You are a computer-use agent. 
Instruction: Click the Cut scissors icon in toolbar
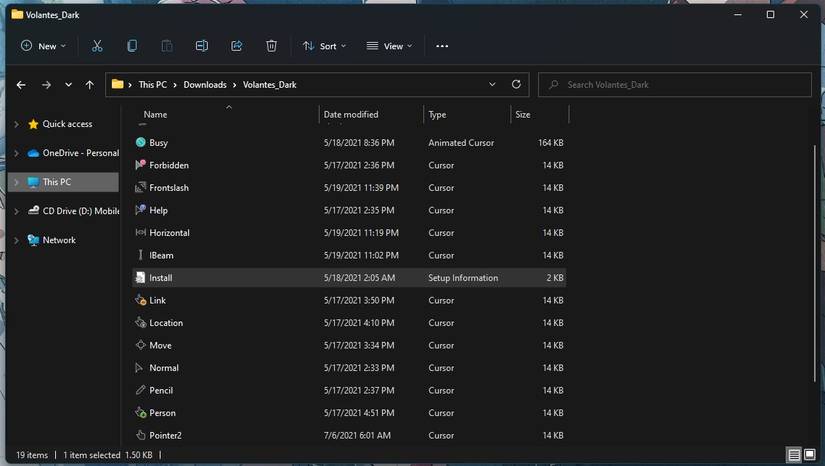click(x=97, y=46)
